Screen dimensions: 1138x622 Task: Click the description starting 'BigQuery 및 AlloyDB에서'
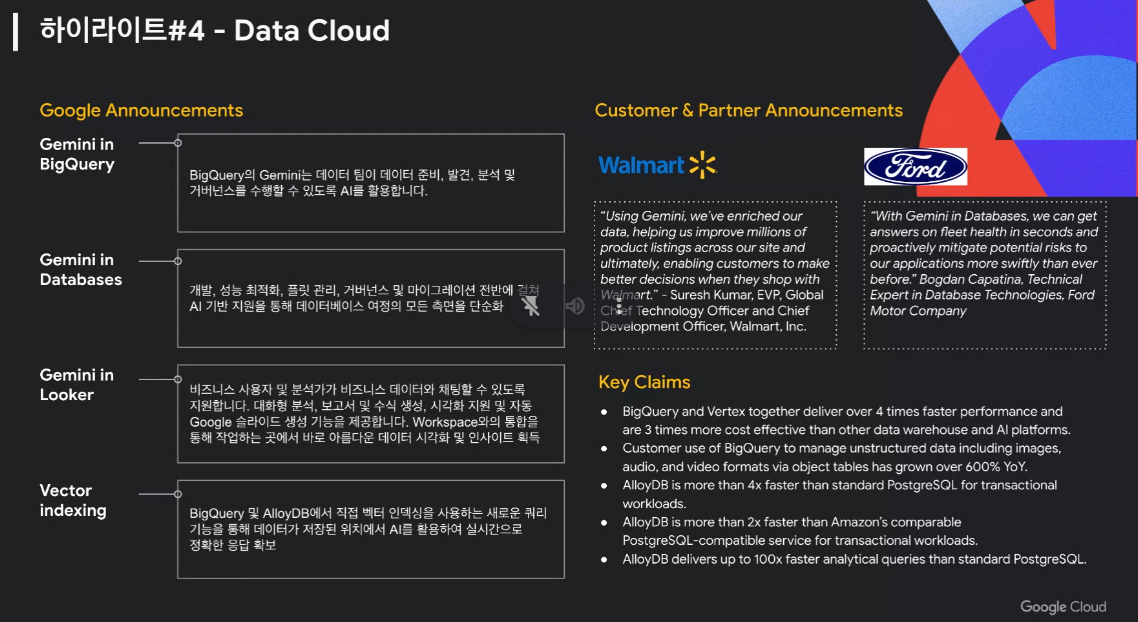click(368, 529)
